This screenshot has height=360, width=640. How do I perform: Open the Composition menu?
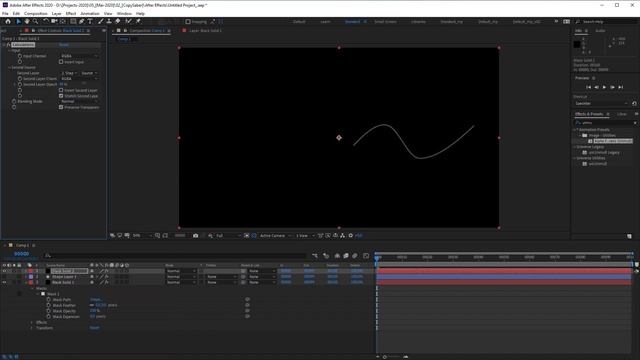click(x=36, y=13)
